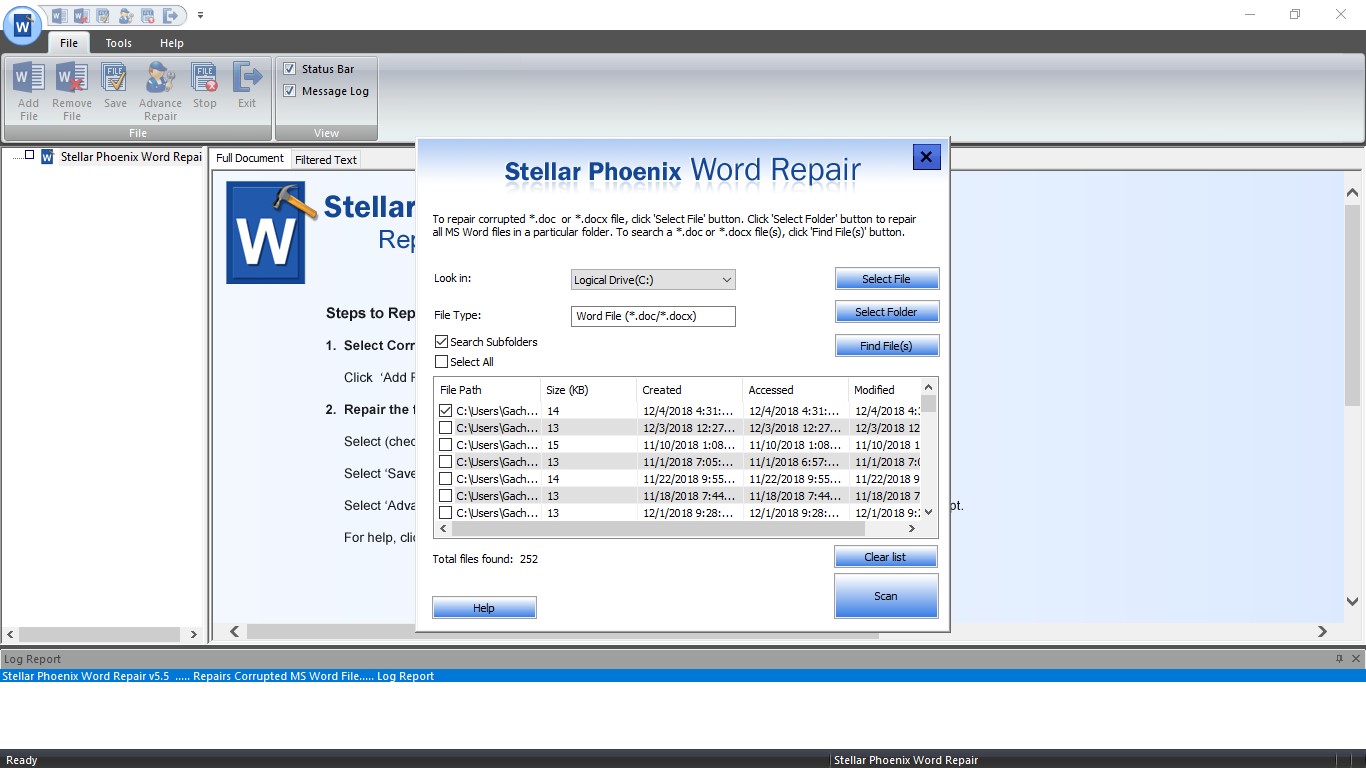Click 'Total files found: 252' text
Viewport: 1366px width, 768px height.
(485, 559)
